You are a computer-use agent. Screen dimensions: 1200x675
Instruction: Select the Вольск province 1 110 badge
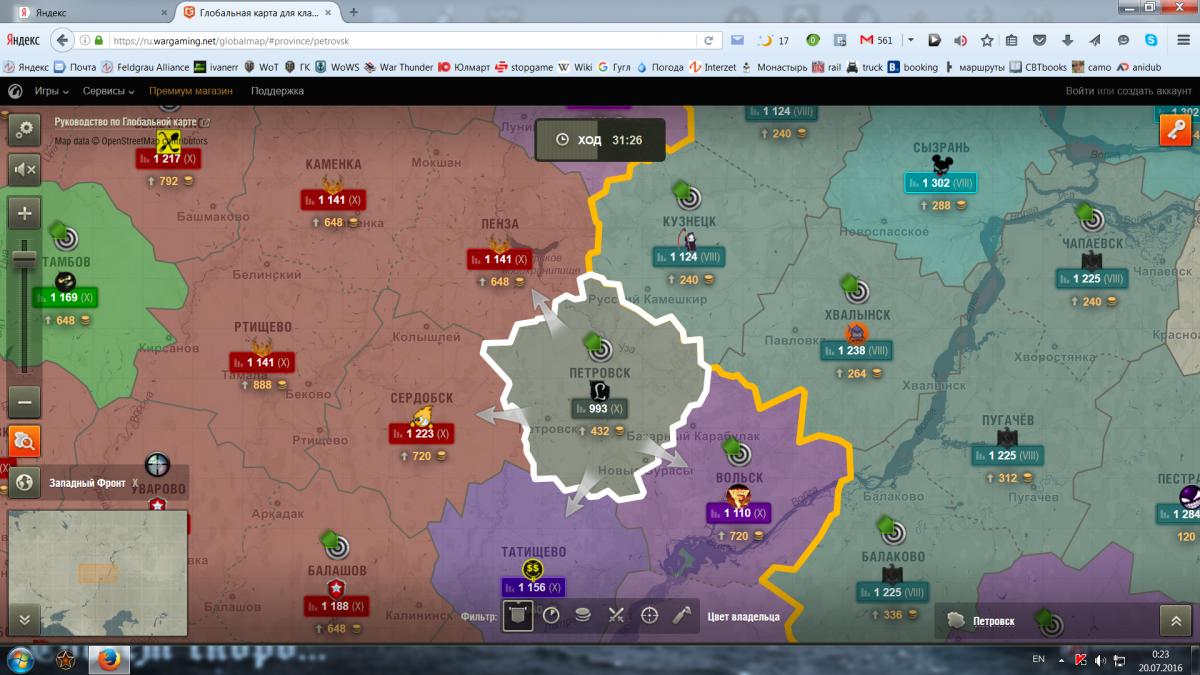[x=741, y=513]
